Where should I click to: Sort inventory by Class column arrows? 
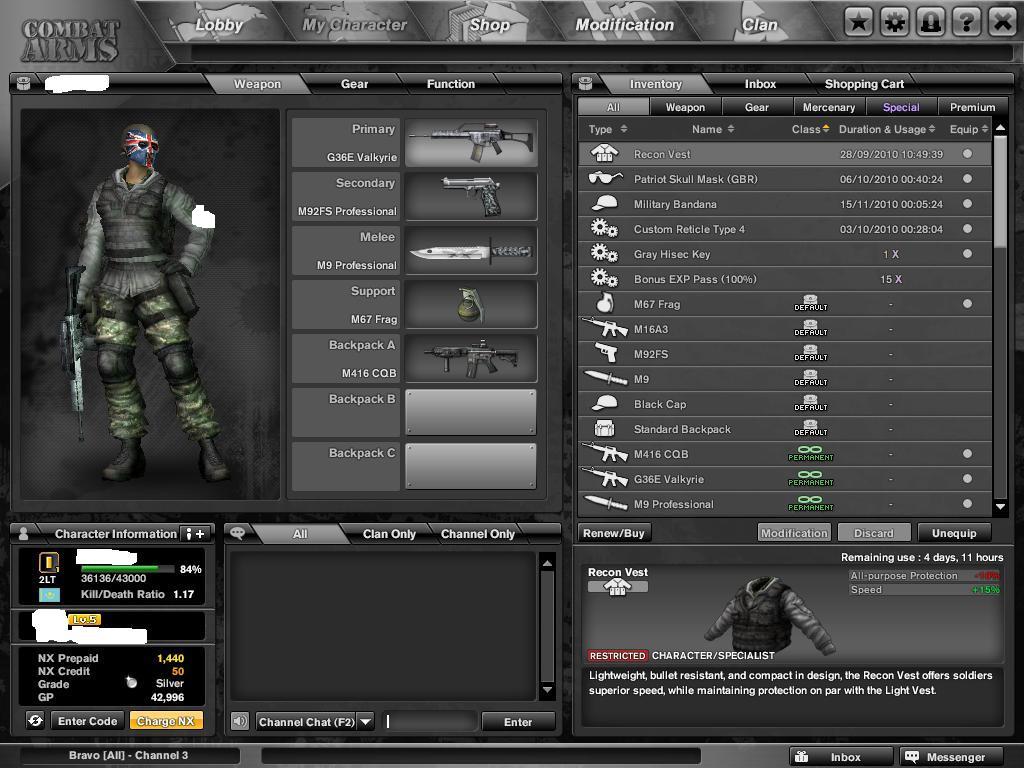pos(825,129)
